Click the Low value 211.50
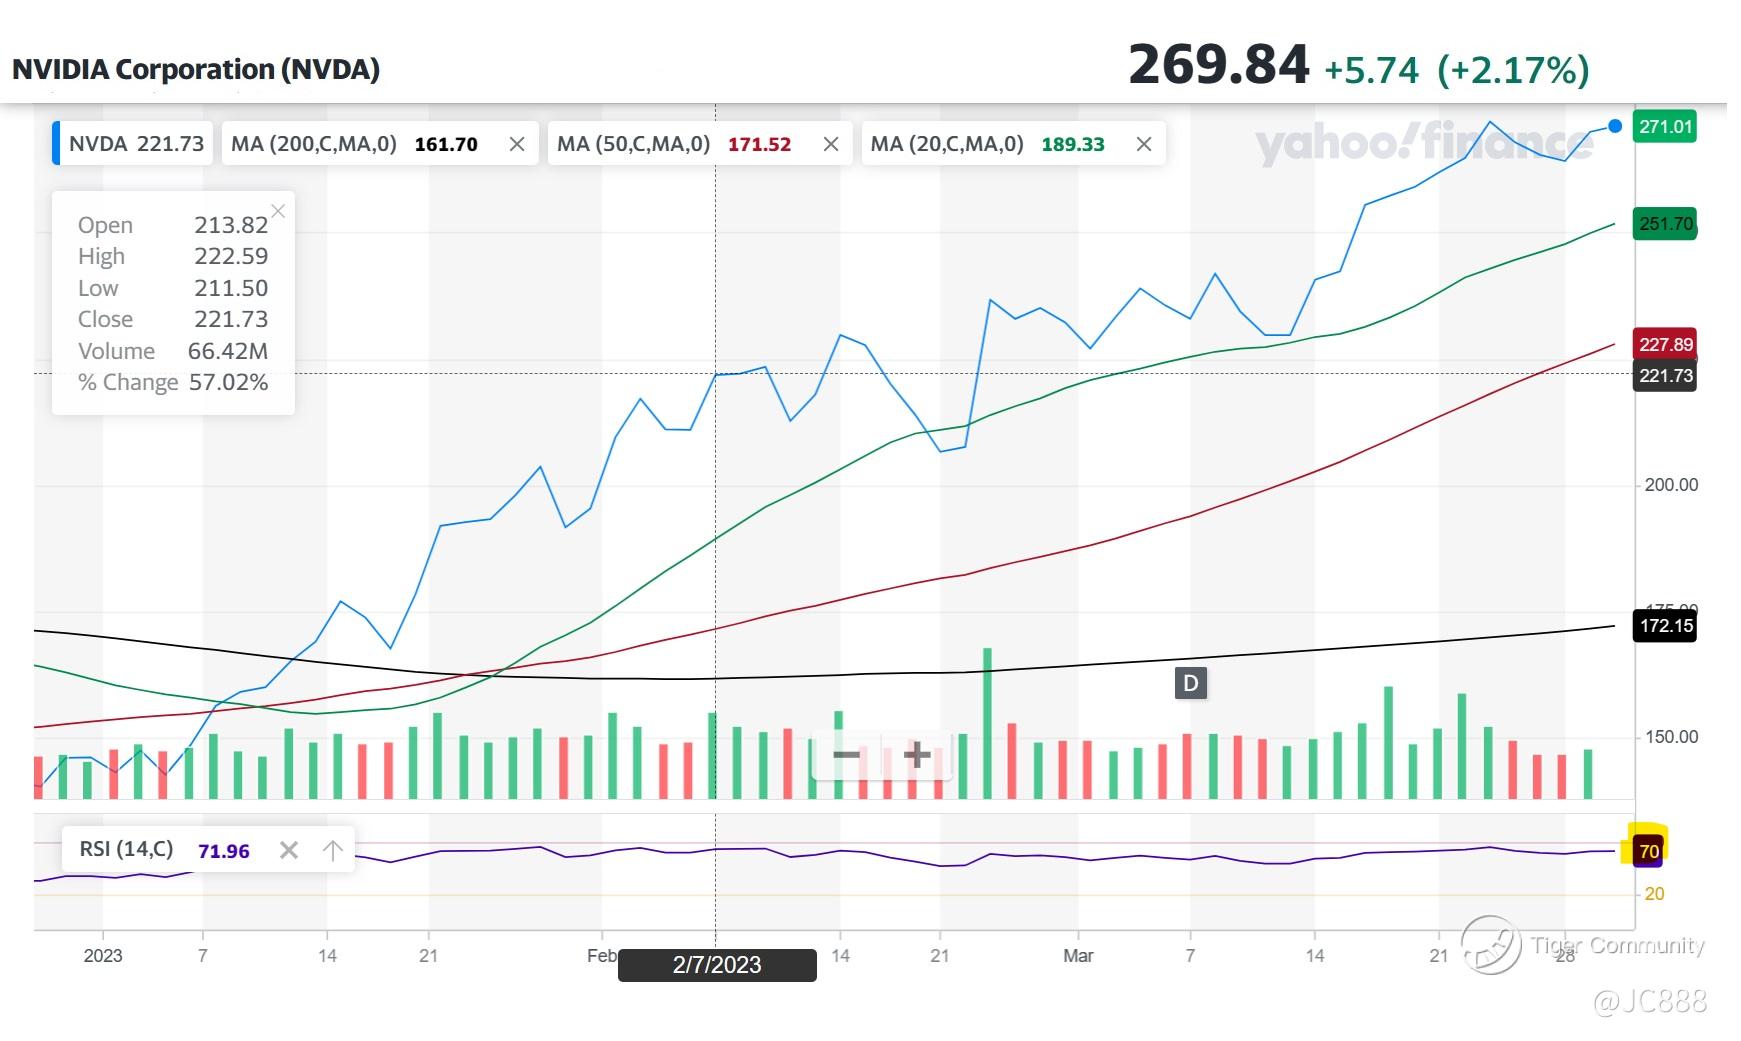Viewport: 1741px width, 1041px height. 231,288
